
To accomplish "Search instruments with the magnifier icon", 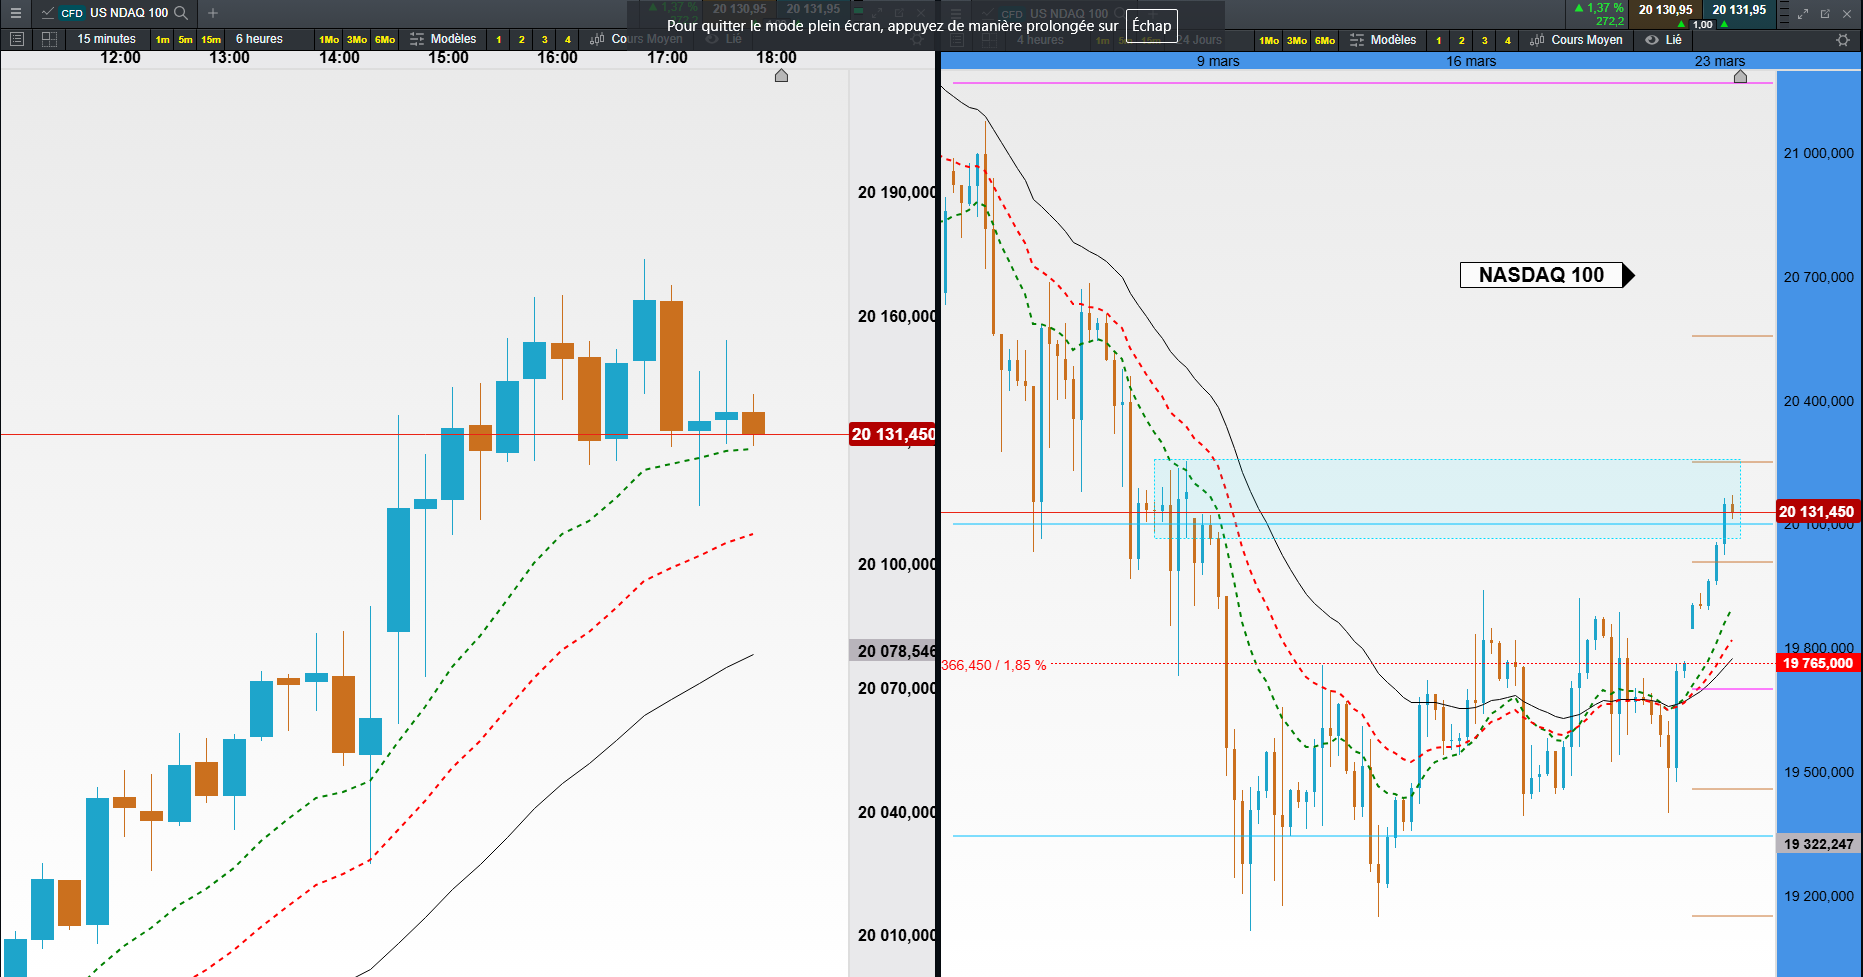I will pos(181,13).
